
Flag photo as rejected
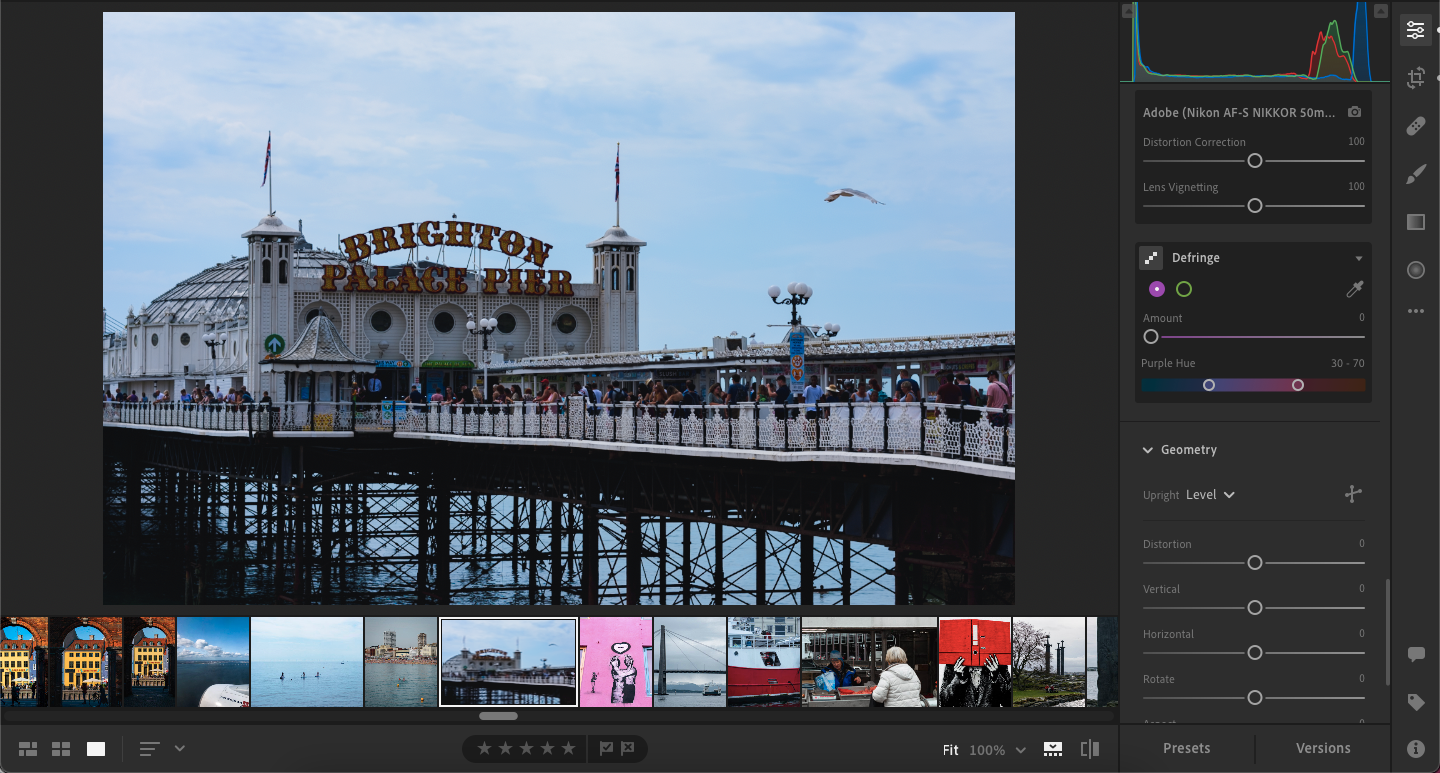(x=628, y=748)
